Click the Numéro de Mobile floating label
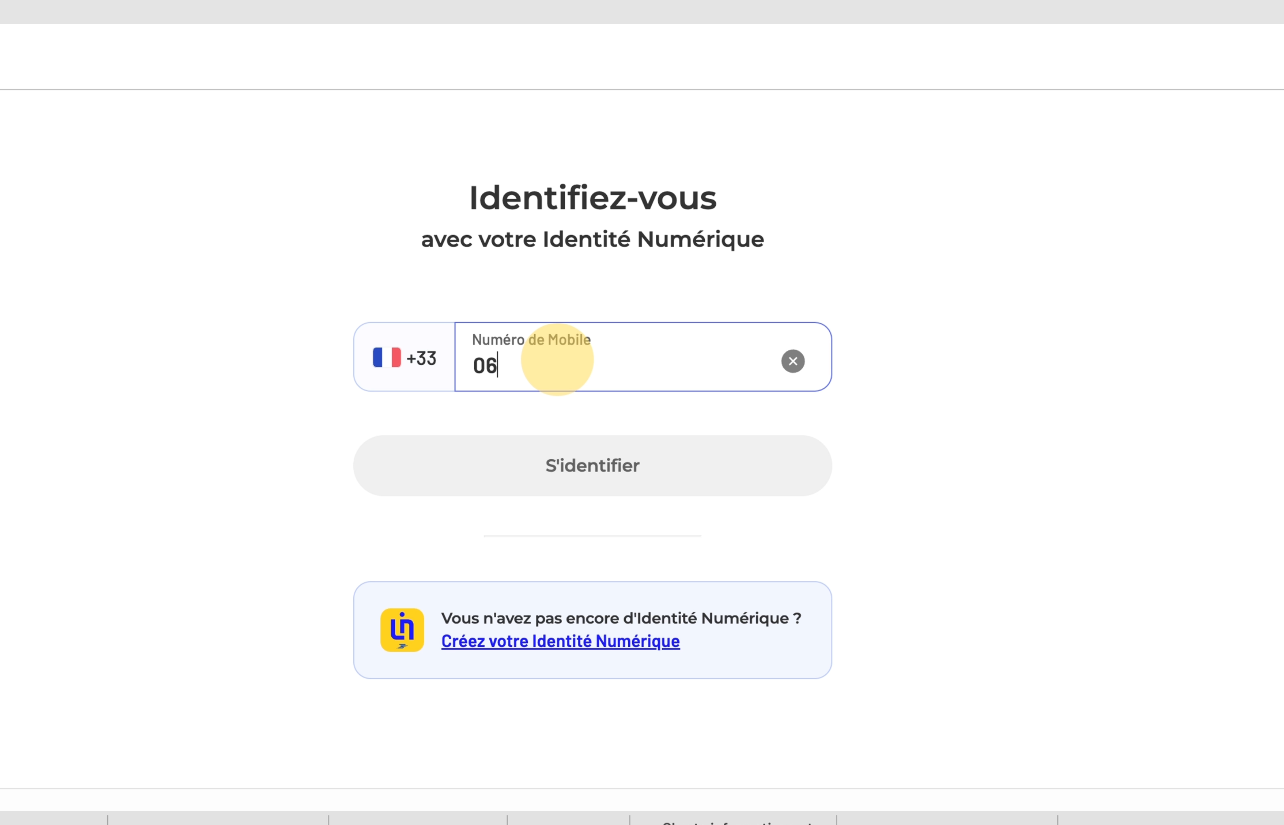The image size is (1284, 825). [x=531, y=340]
